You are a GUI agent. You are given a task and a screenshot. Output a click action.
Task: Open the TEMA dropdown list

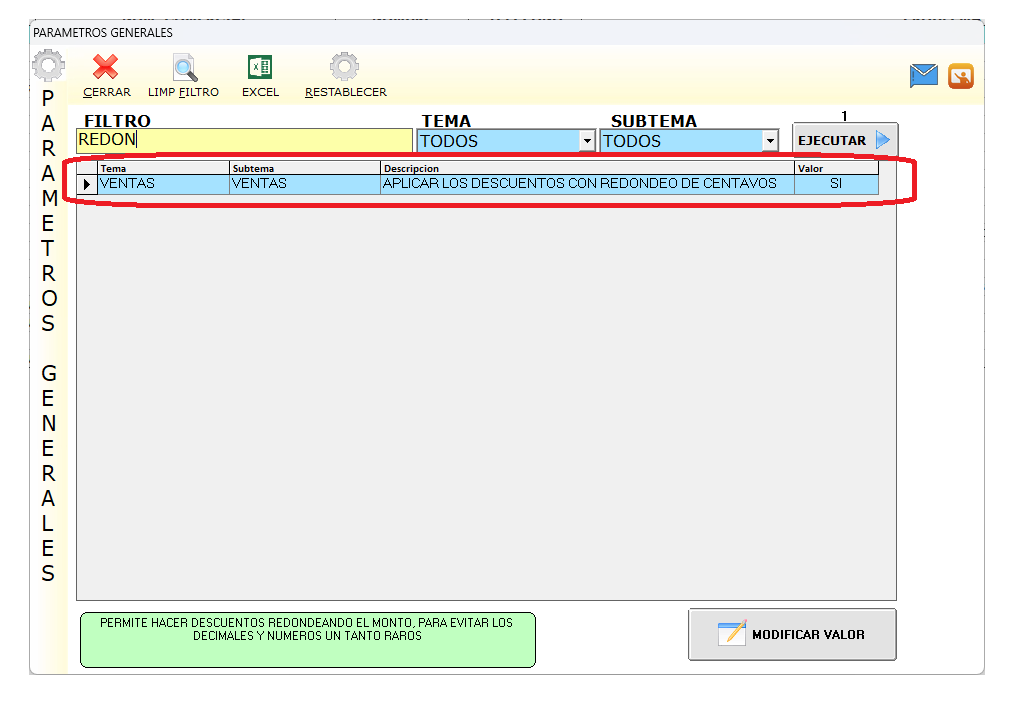click(x=587, y=141)
